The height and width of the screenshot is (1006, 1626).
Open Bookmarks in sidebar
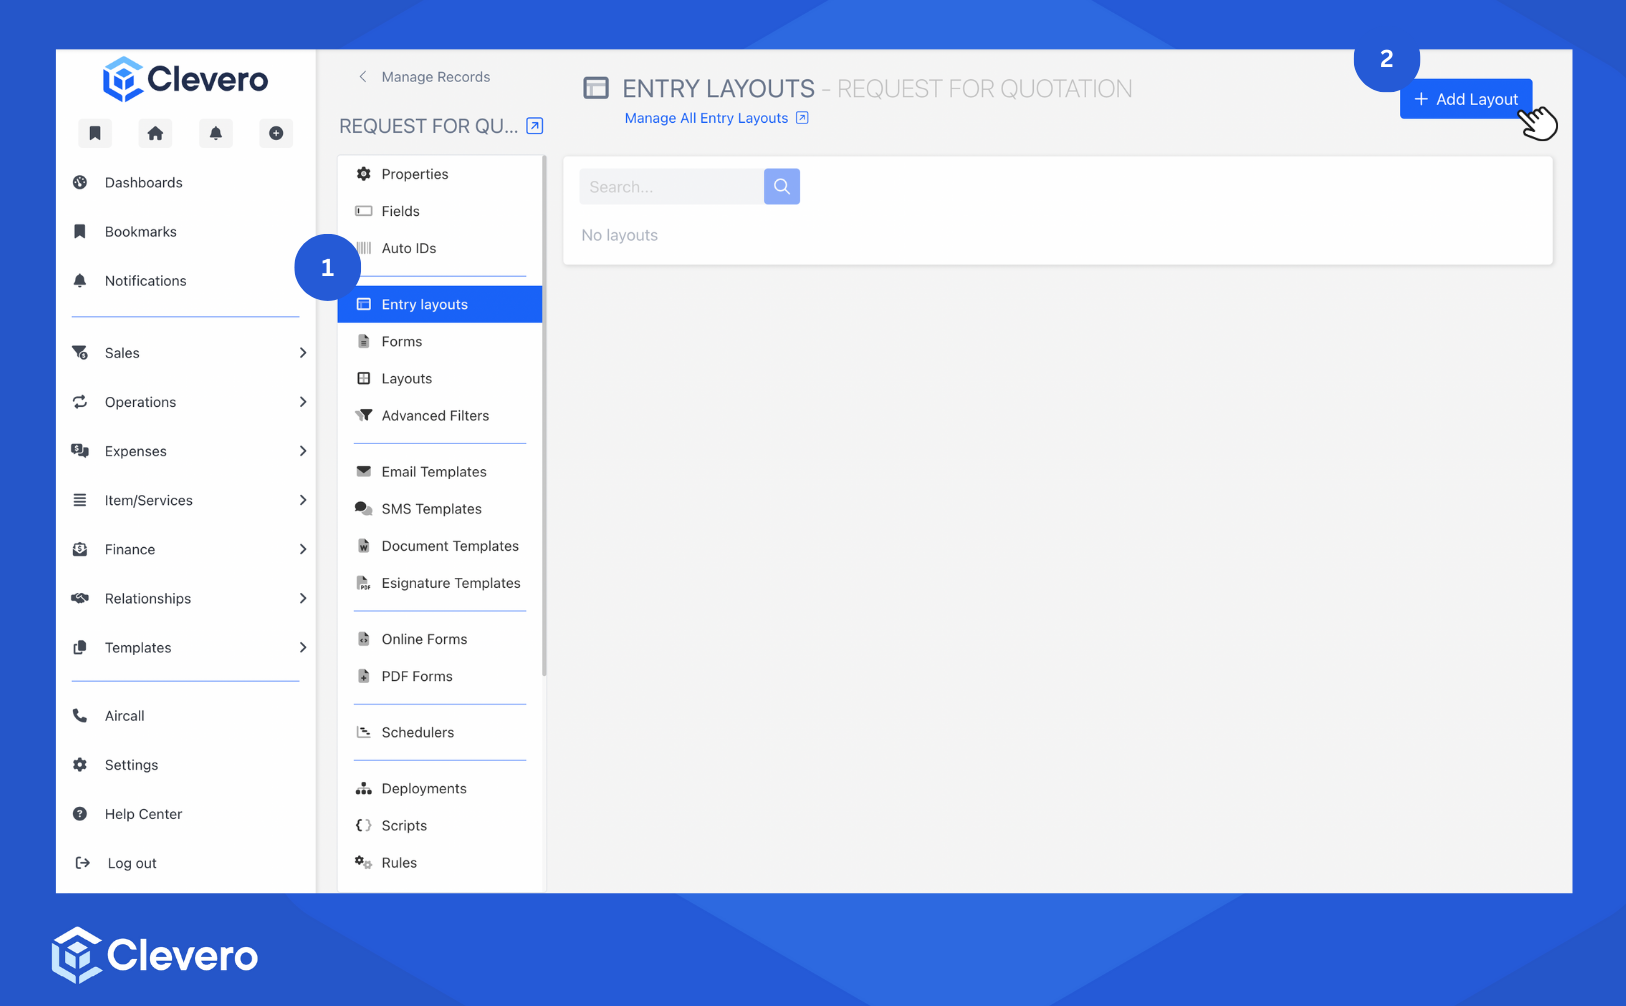[x=141, y=232]
